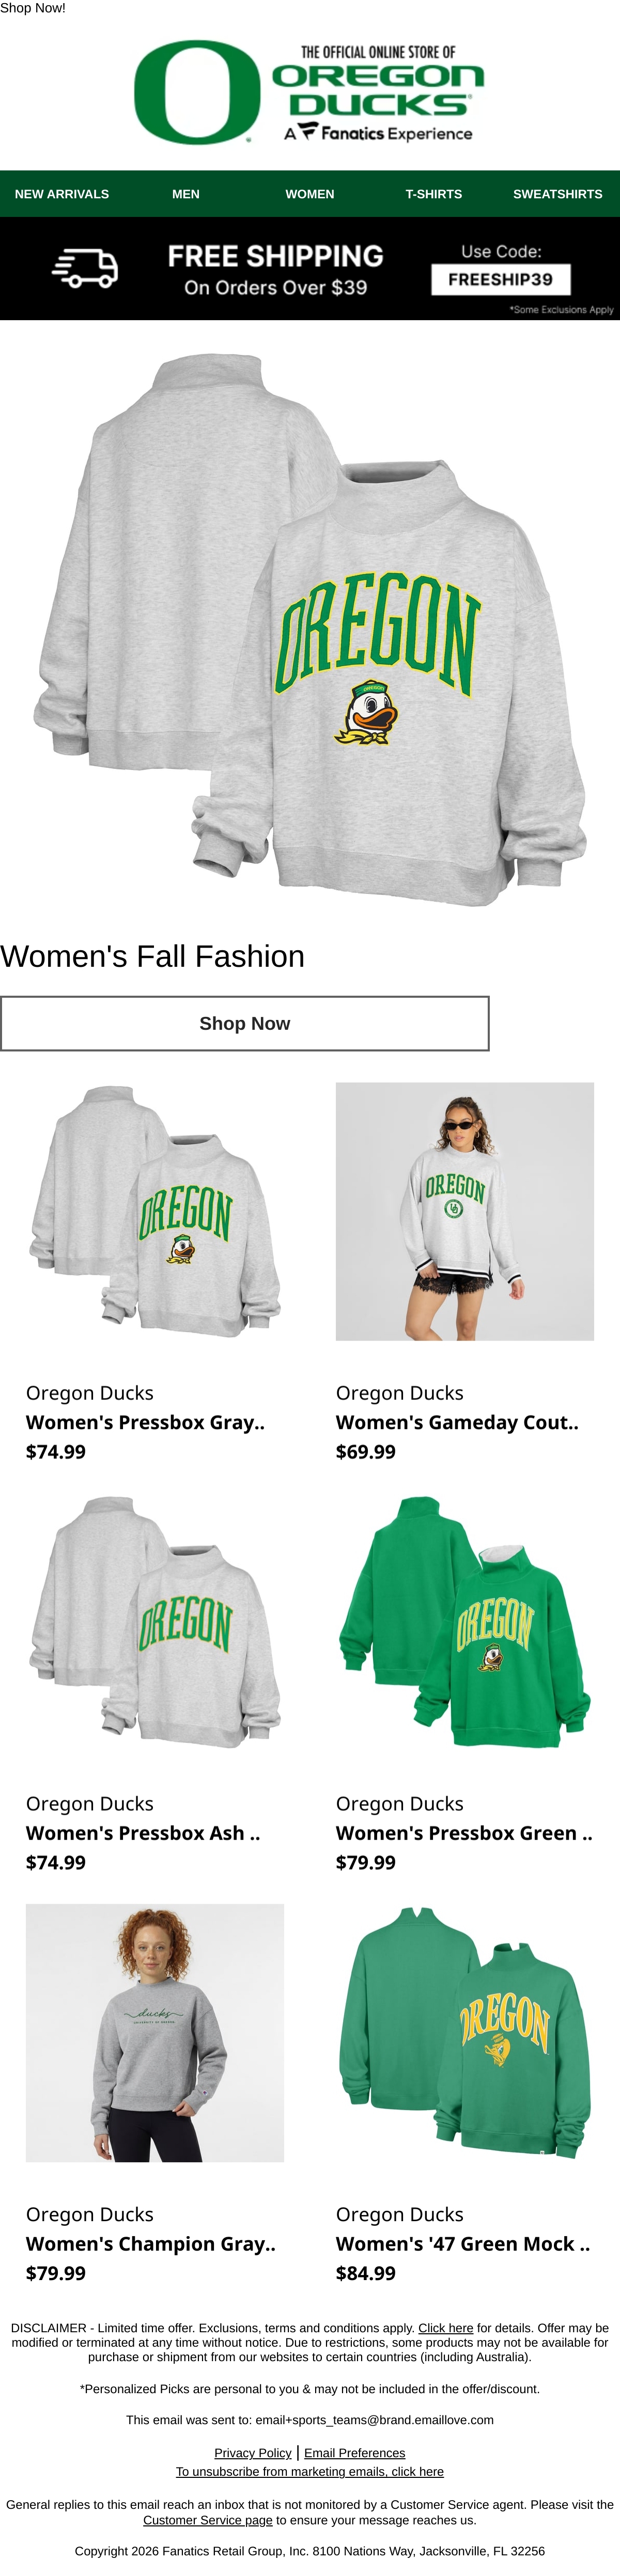Select T-SHIRTS in the navigation bar

[x=434, y=194]
